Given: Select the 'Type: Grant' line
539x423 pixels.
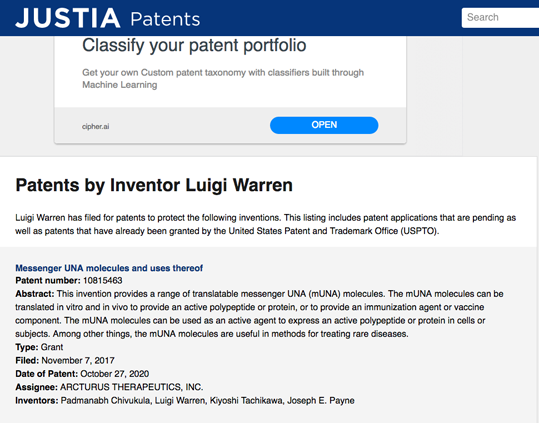Looking at the screenshot, I should click(x=39, y=347).
